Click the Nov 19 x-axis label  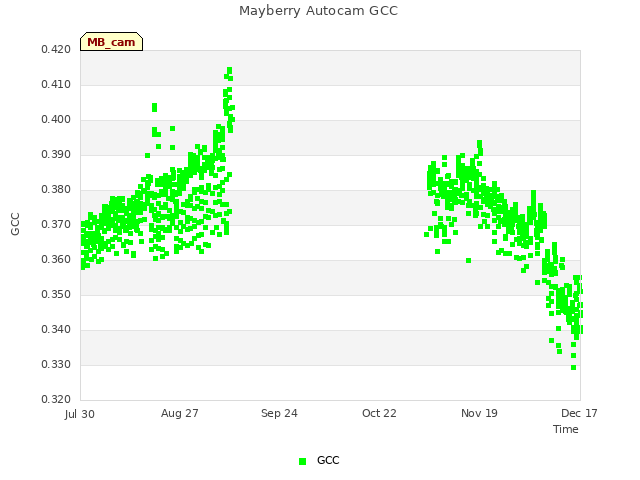[479, 413]
